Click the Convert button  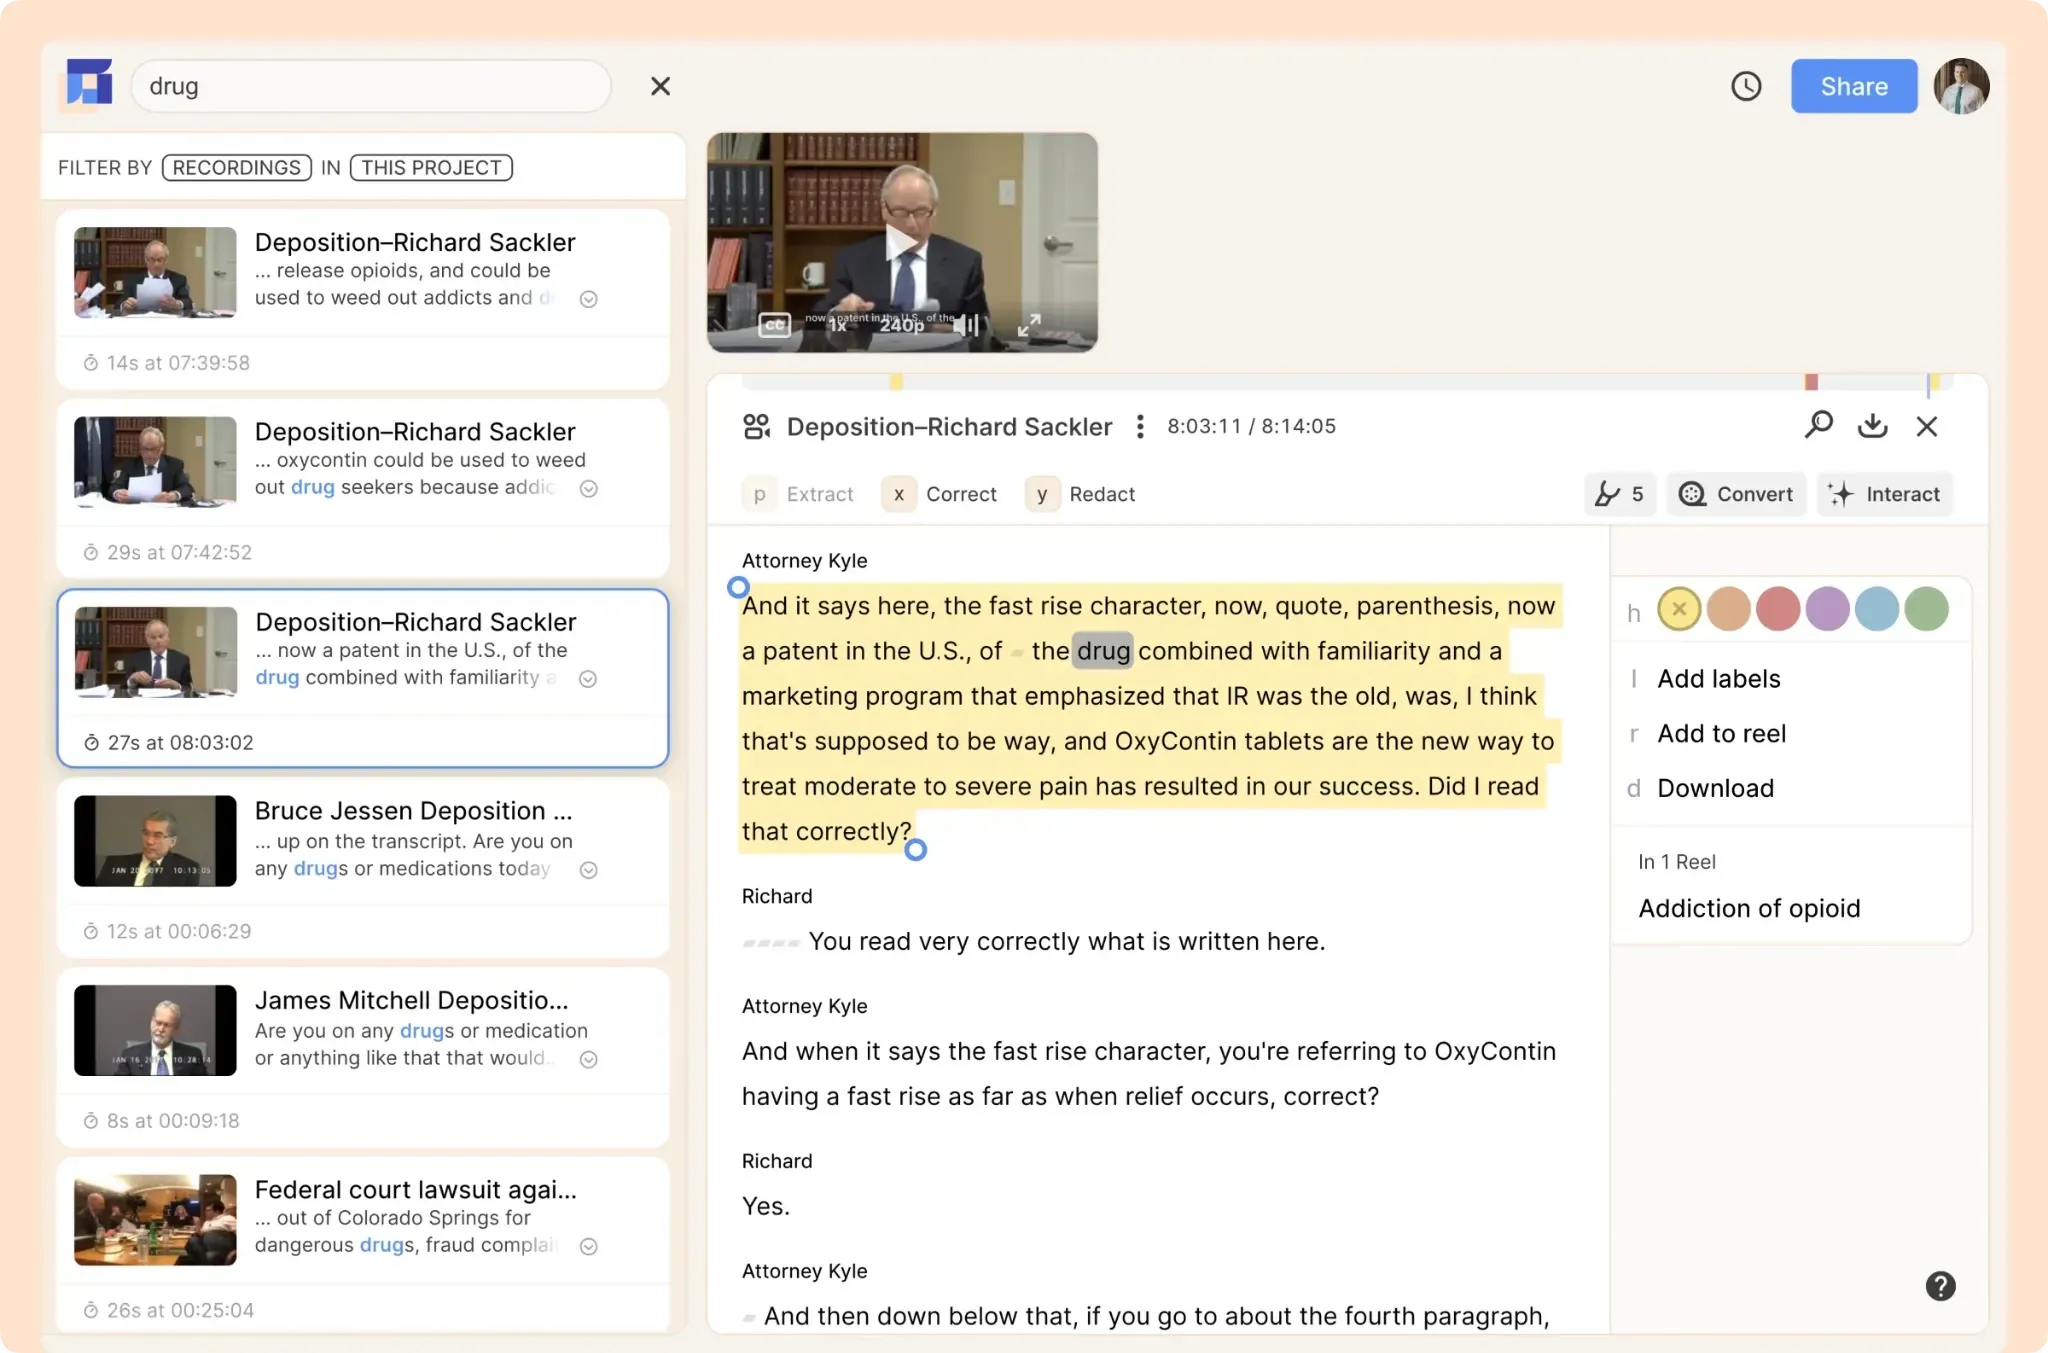[x=1736, y=494]
